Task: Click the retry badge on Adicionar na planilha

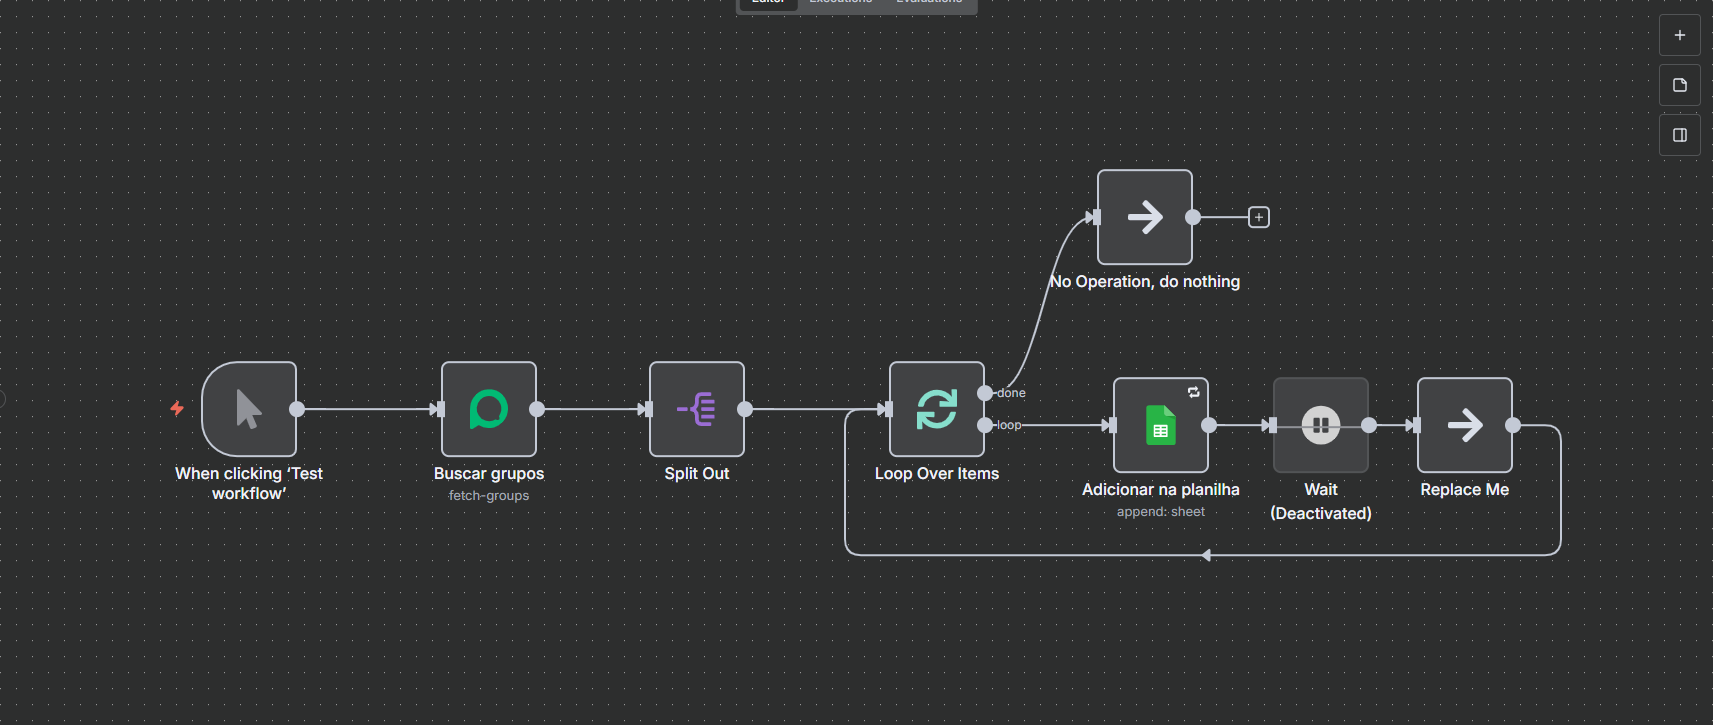Action: [x=1193, y=392]
